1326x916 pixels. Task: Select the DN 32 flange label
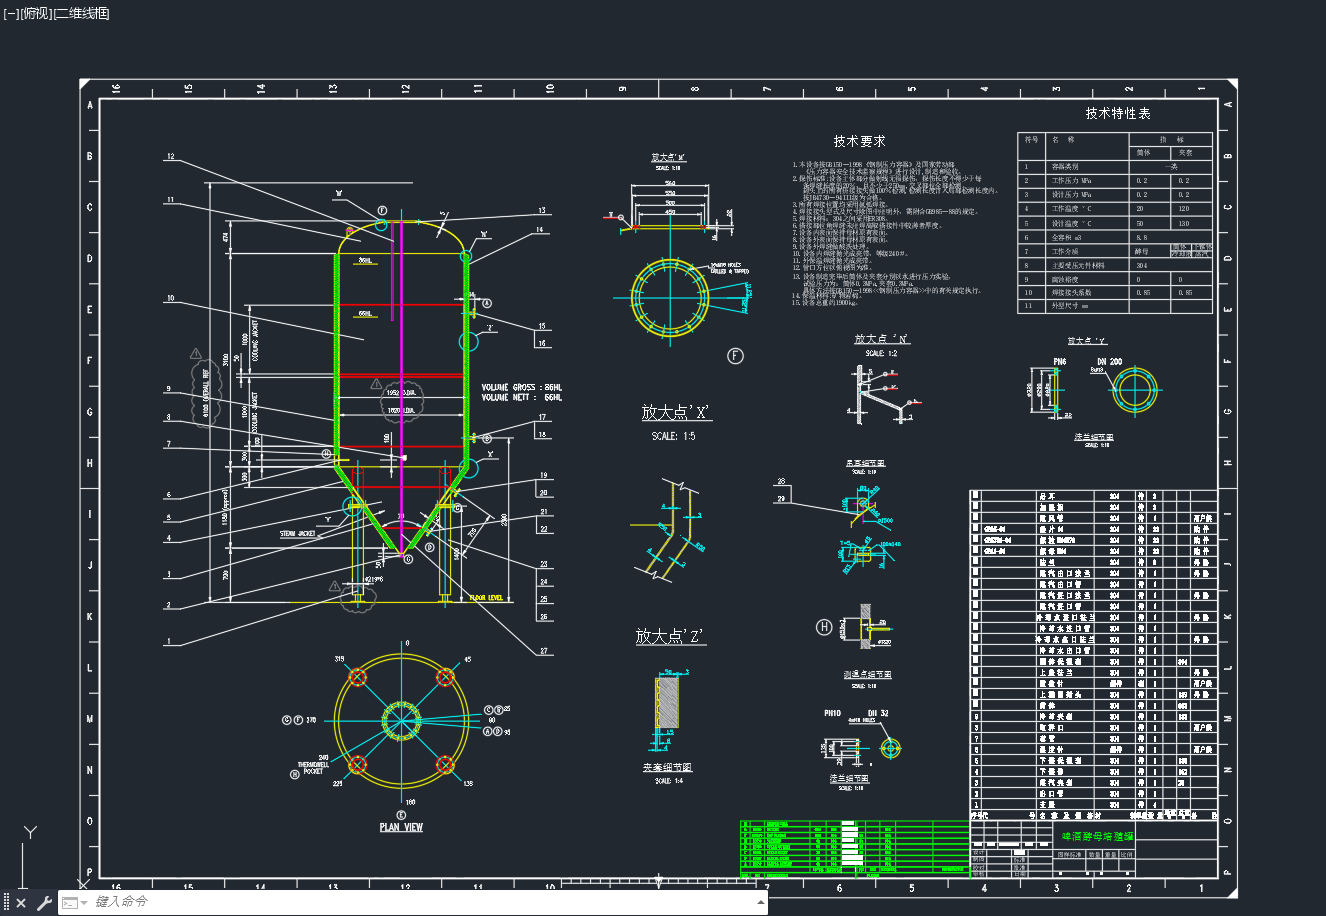click(x=877, y=713)
